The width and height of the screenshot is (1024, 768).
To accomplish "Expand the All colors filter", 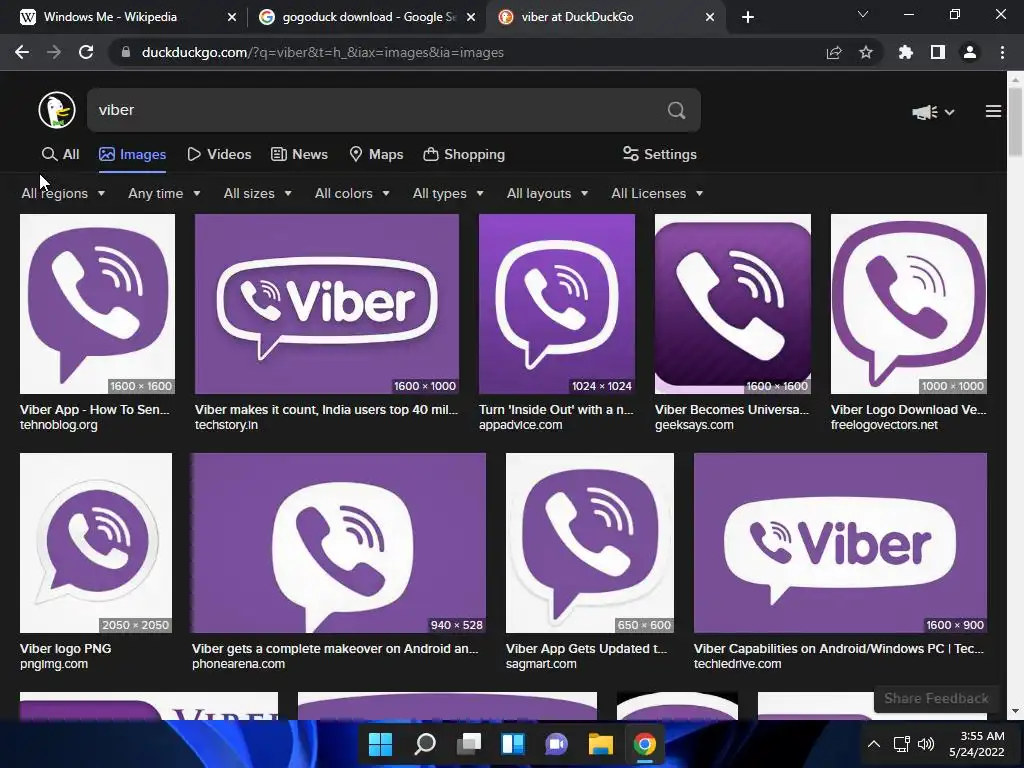I will [x=352, y=193].
